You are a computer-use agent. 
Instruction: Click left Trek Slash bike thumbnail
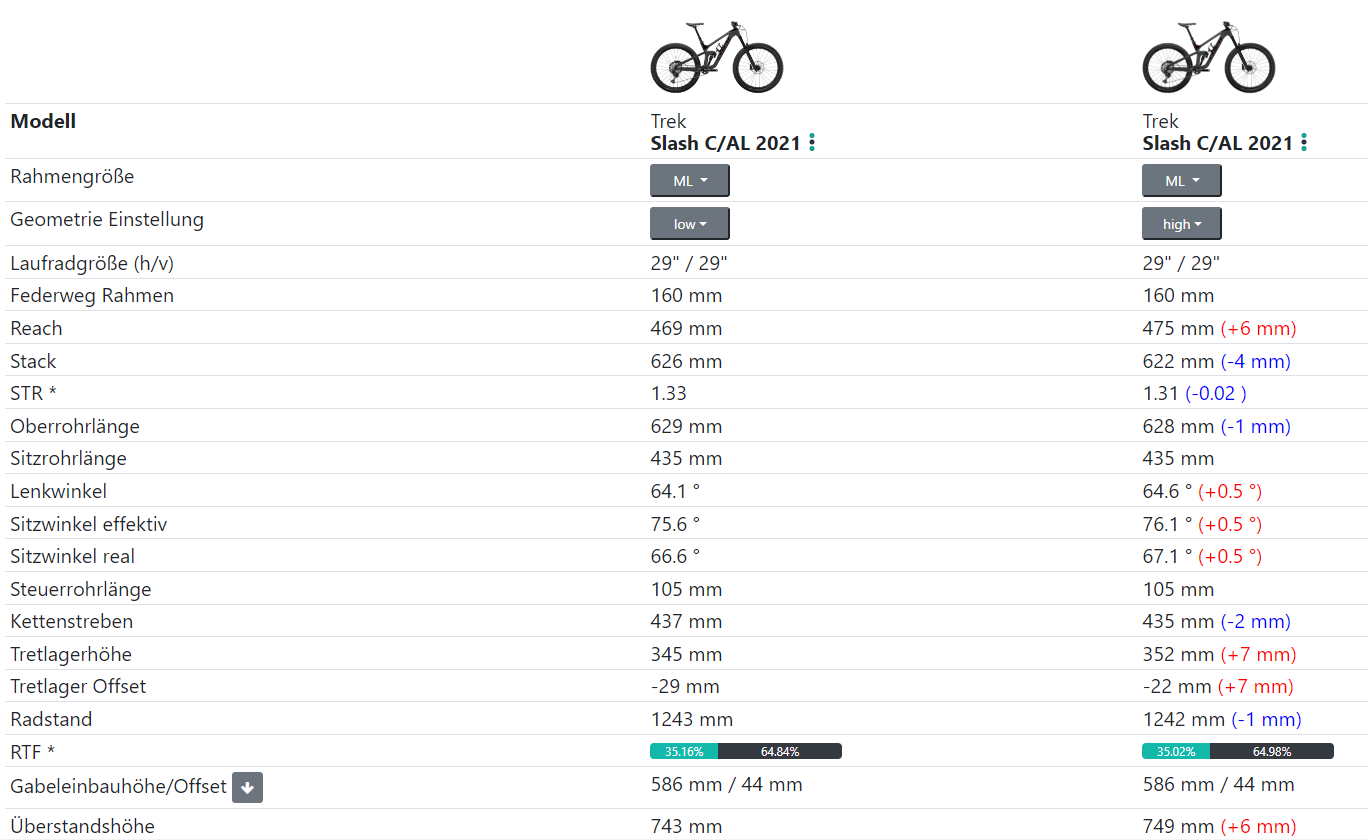point(717,57)
